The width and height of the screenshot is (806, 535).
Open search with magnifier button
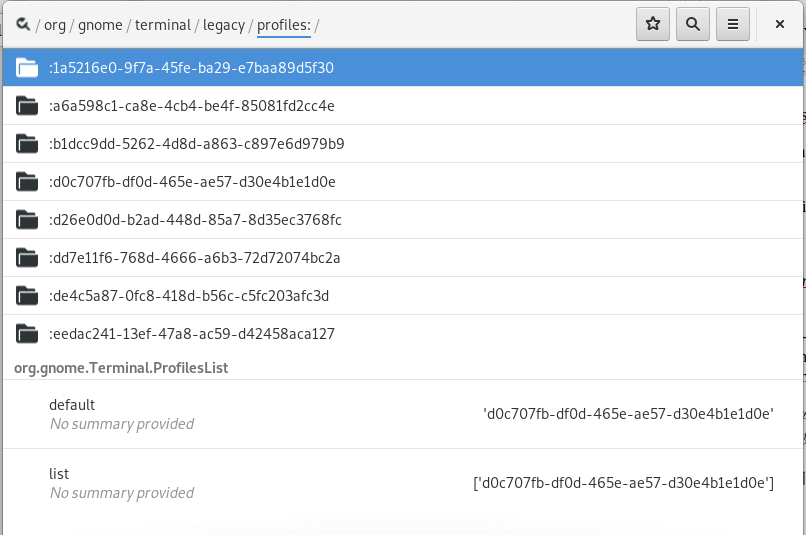click(x=693, y=24)
